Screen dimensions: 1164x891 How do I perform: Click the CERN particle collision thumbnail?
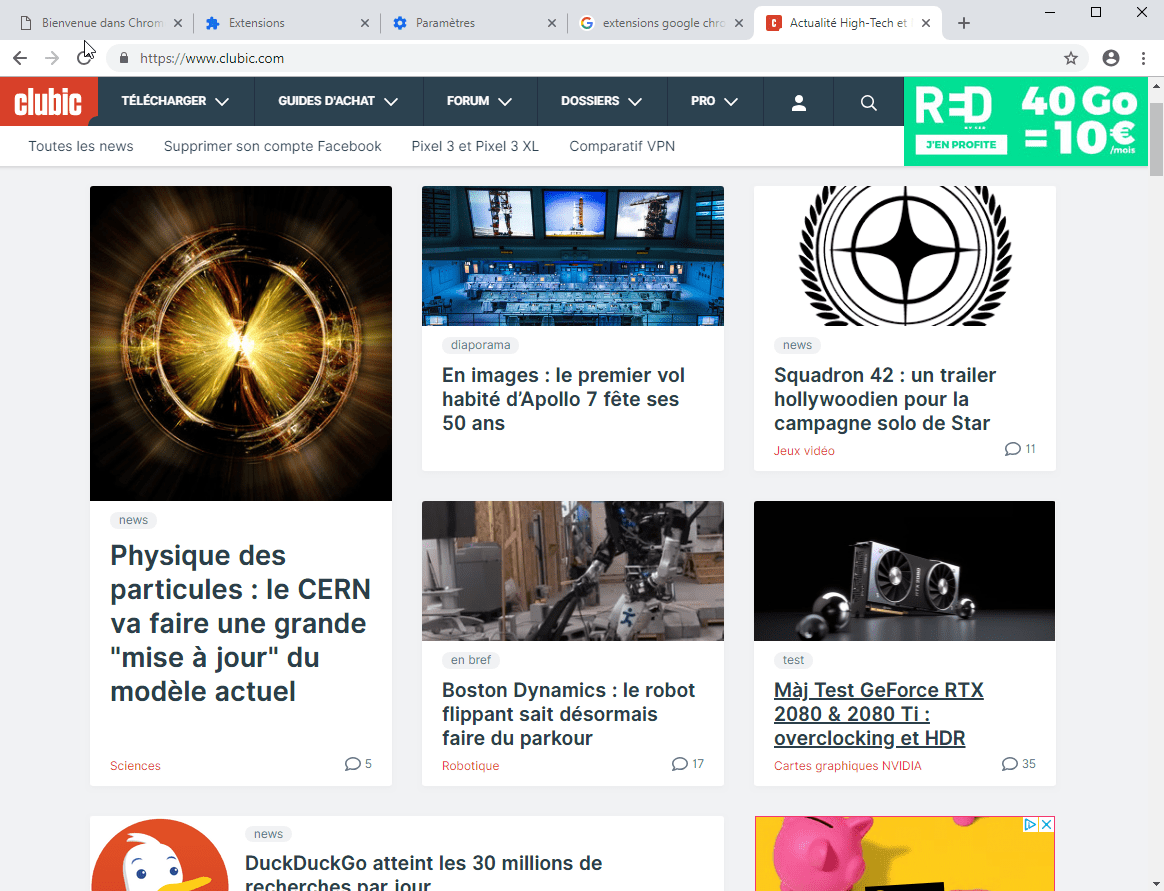241,343
